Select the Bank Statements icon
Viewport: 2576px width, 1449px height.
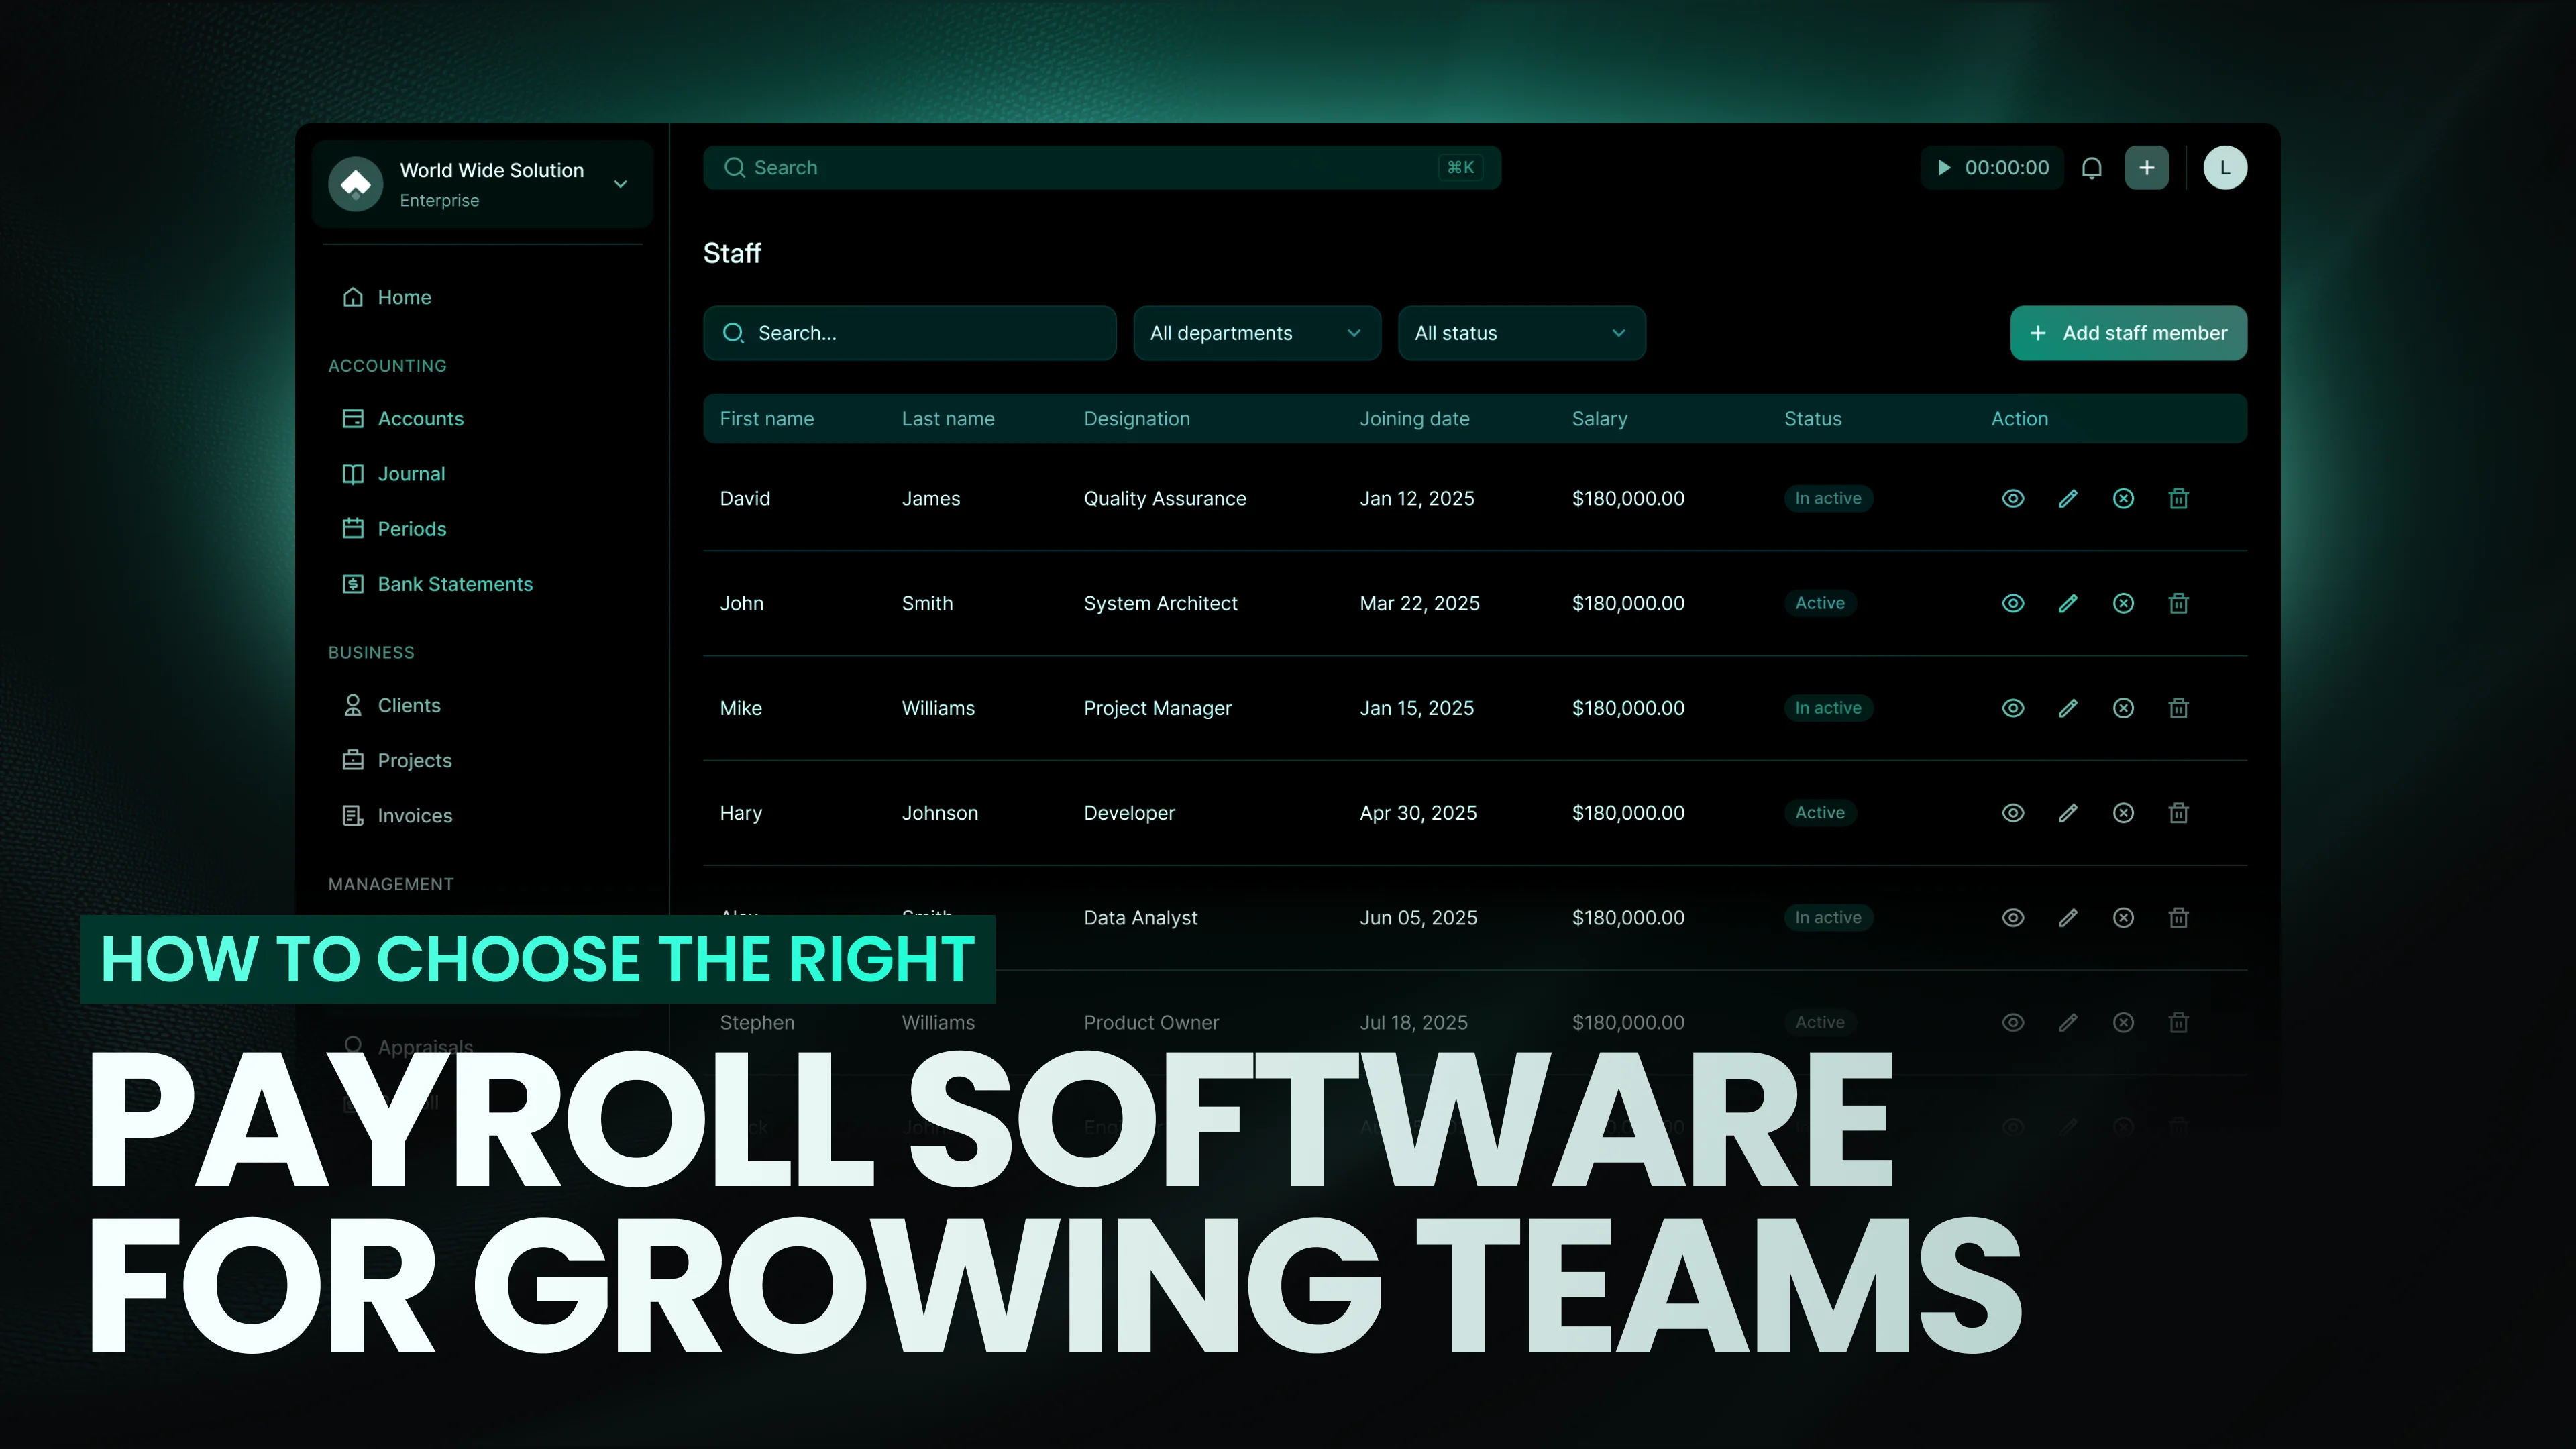click(353, 583)
